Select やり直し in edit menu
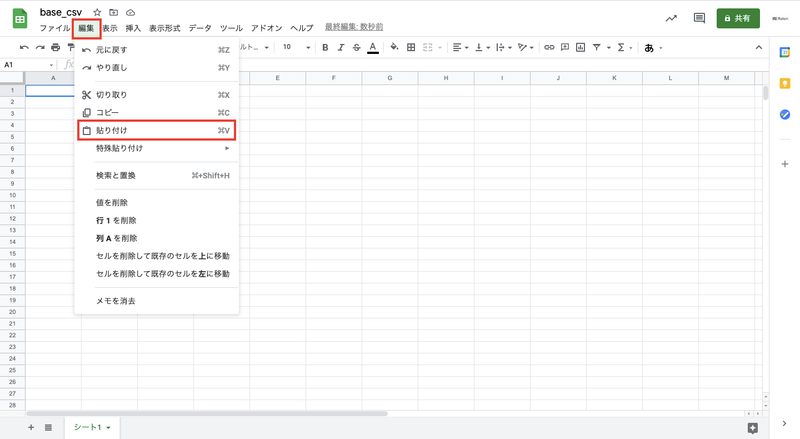The height and width of the screenshot is (439, 800). (157, 67)
